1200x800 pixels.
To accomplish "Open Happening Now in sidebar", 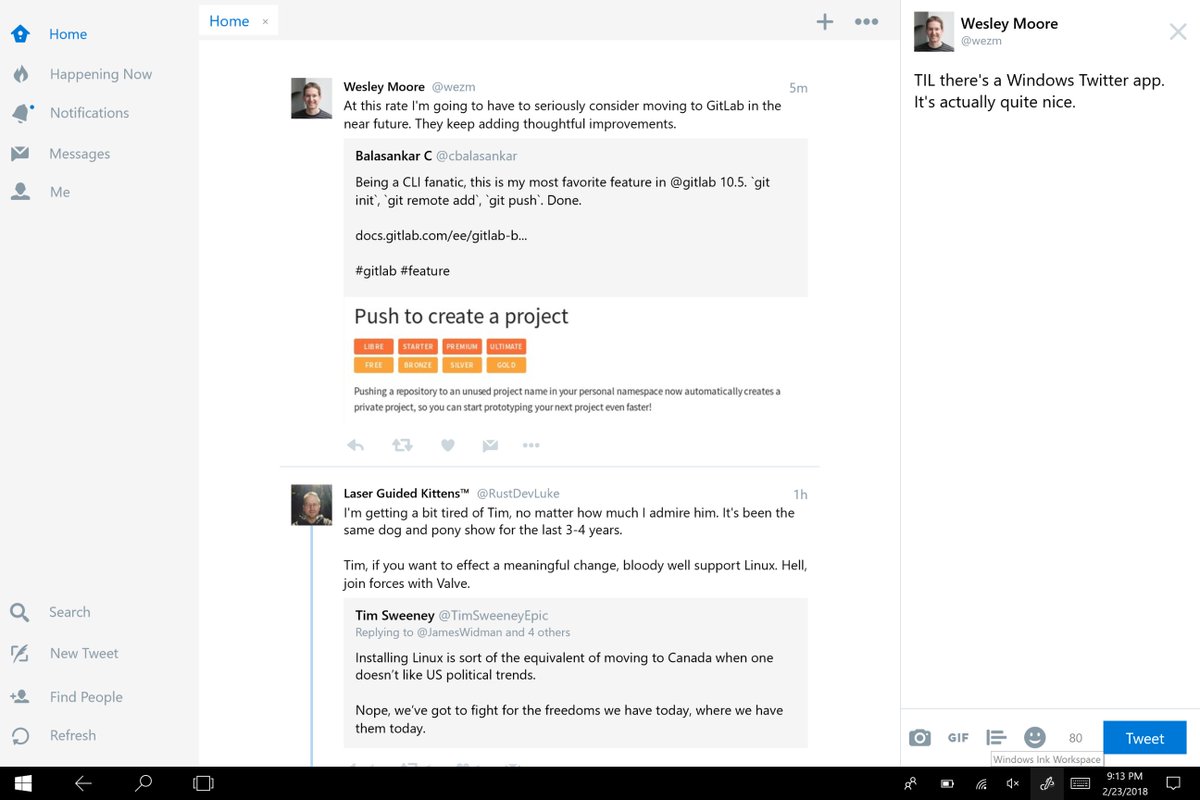I will pyautogui.click(x=100, y=74).
